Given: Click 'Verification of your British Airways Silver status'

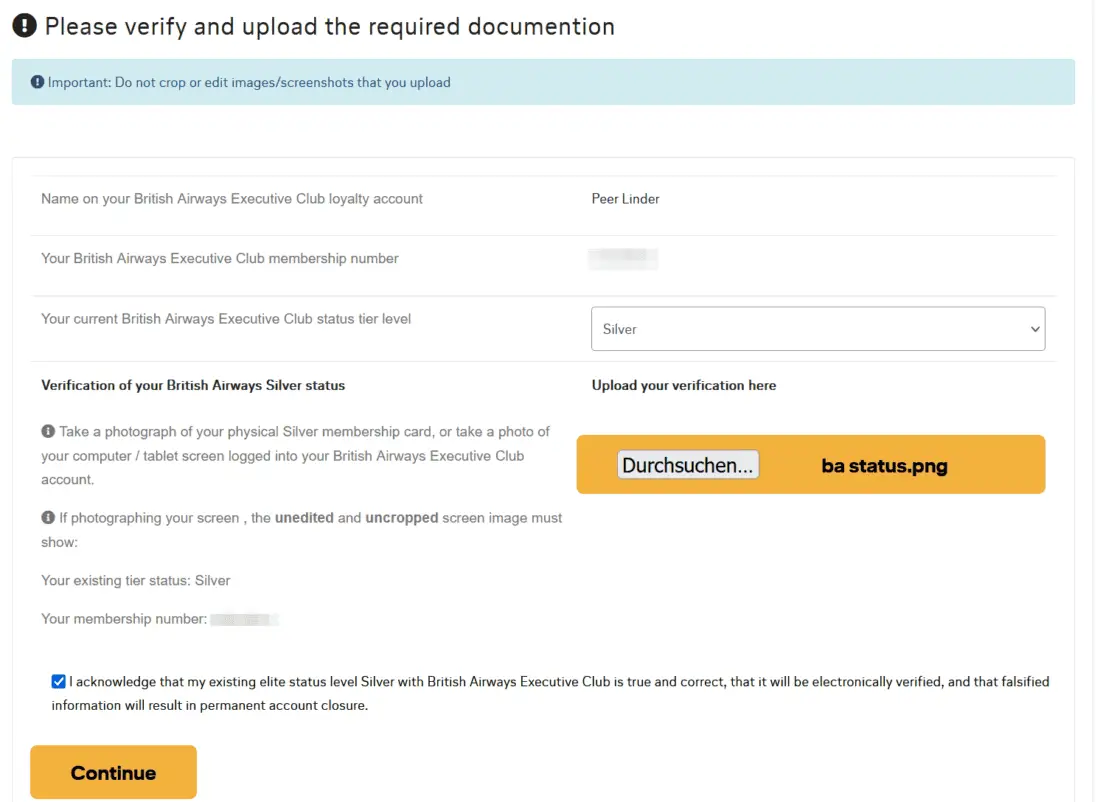Looking at the screenshot, I should 193,385.
